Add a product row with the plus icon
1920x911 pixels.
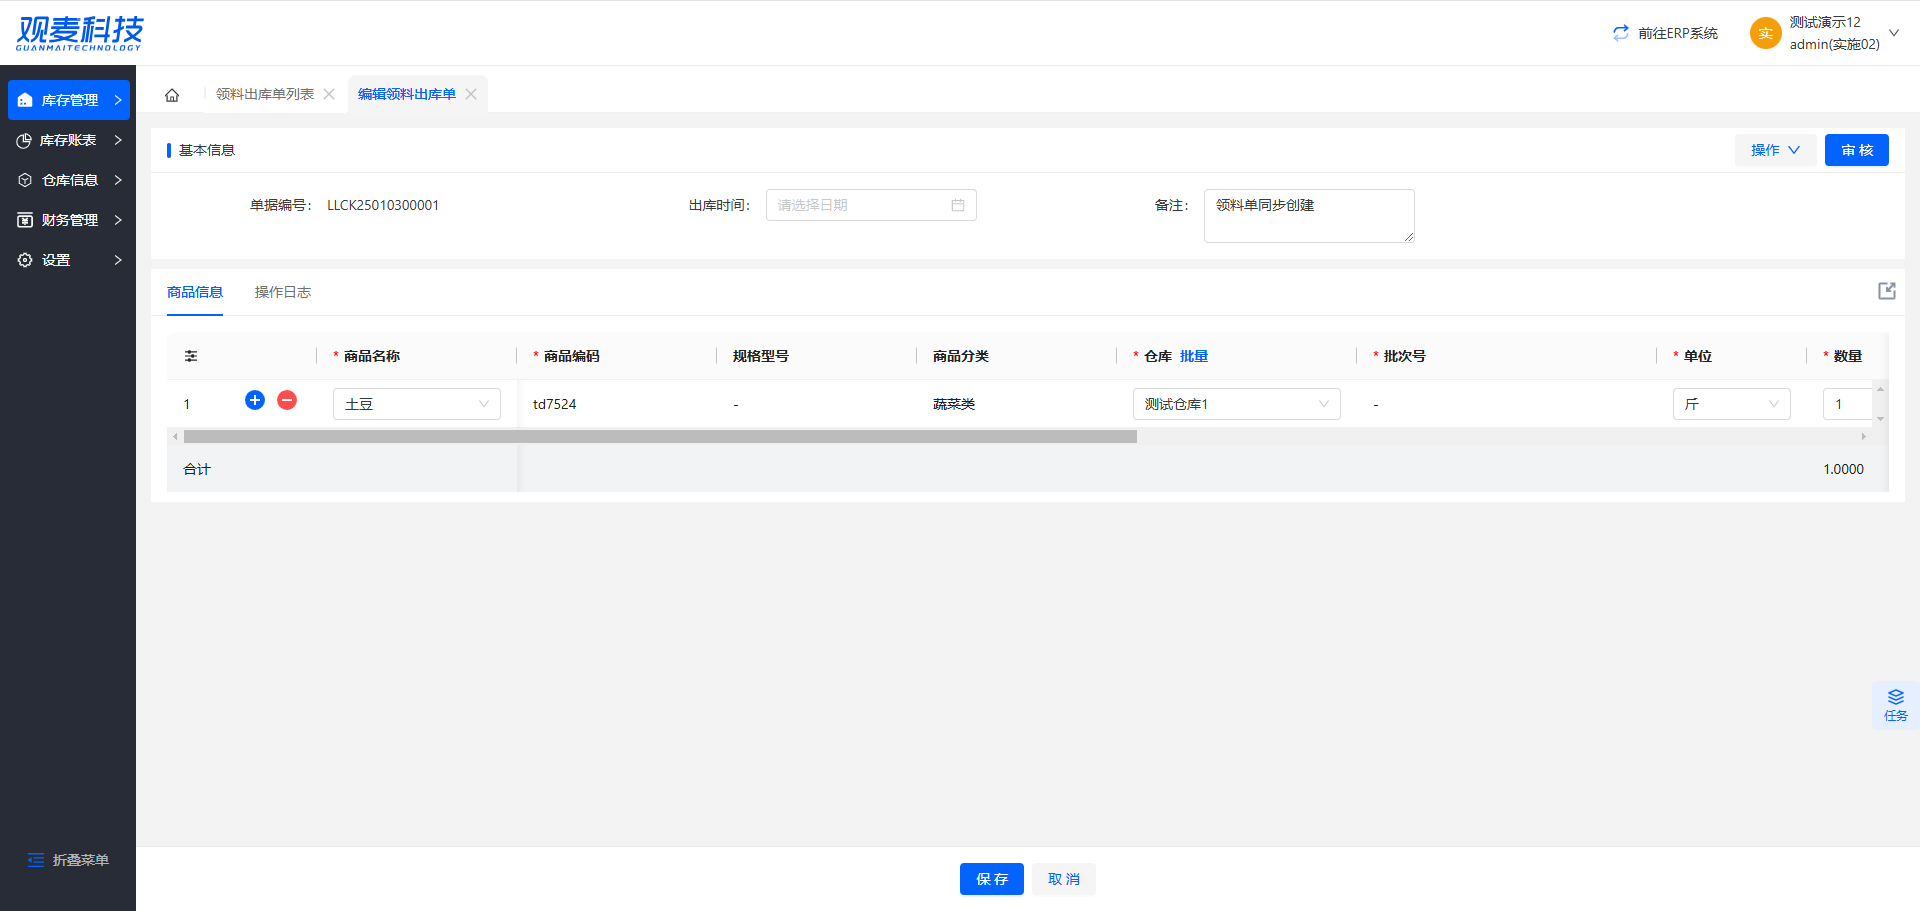coord(255,400)
